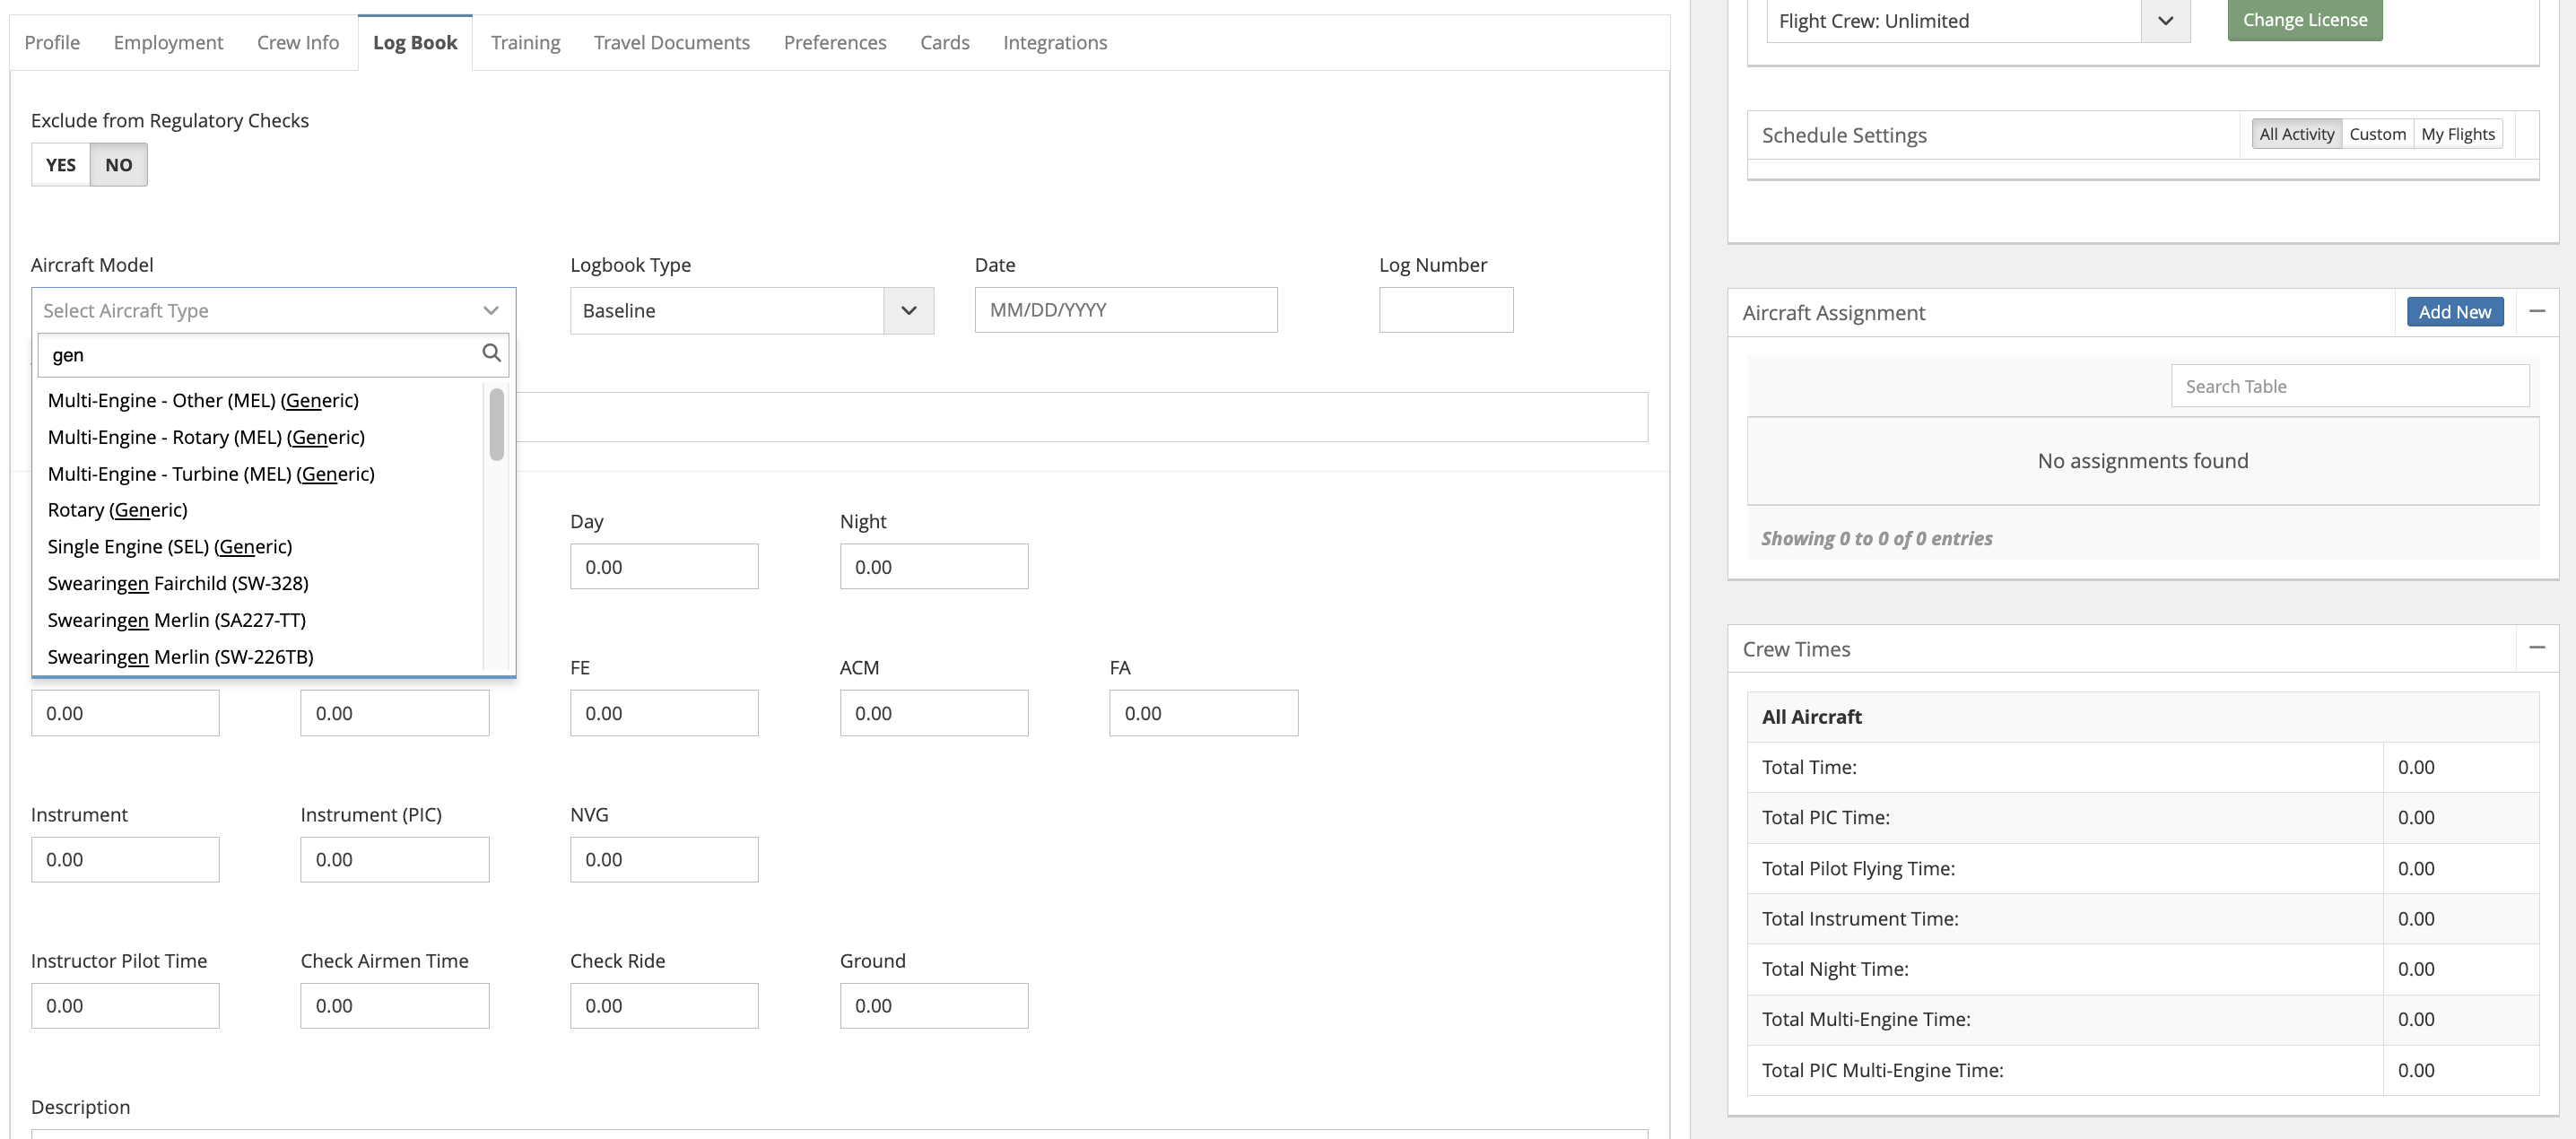This screenshot has width=2576, height=1139.
Task: Select My Flights schedule setting
Action: (2457, 134)
